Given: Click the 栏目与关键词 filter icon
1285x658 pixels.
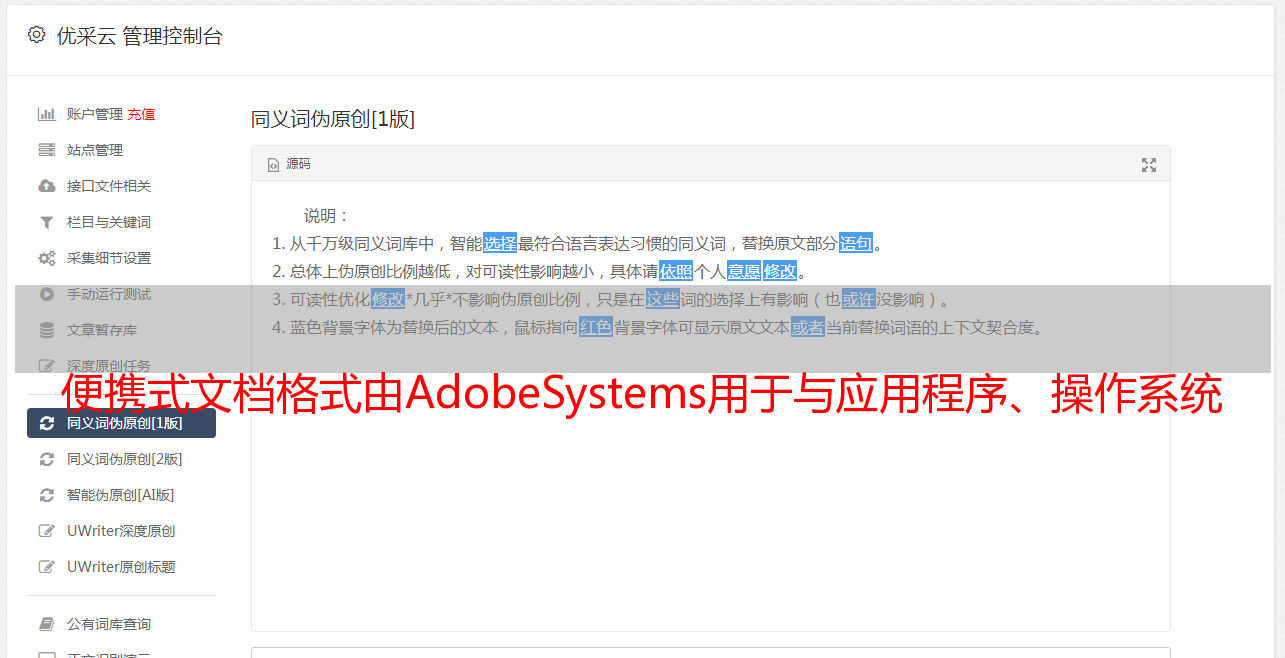Looking at the screenshot, I should [x=46, y=222].
